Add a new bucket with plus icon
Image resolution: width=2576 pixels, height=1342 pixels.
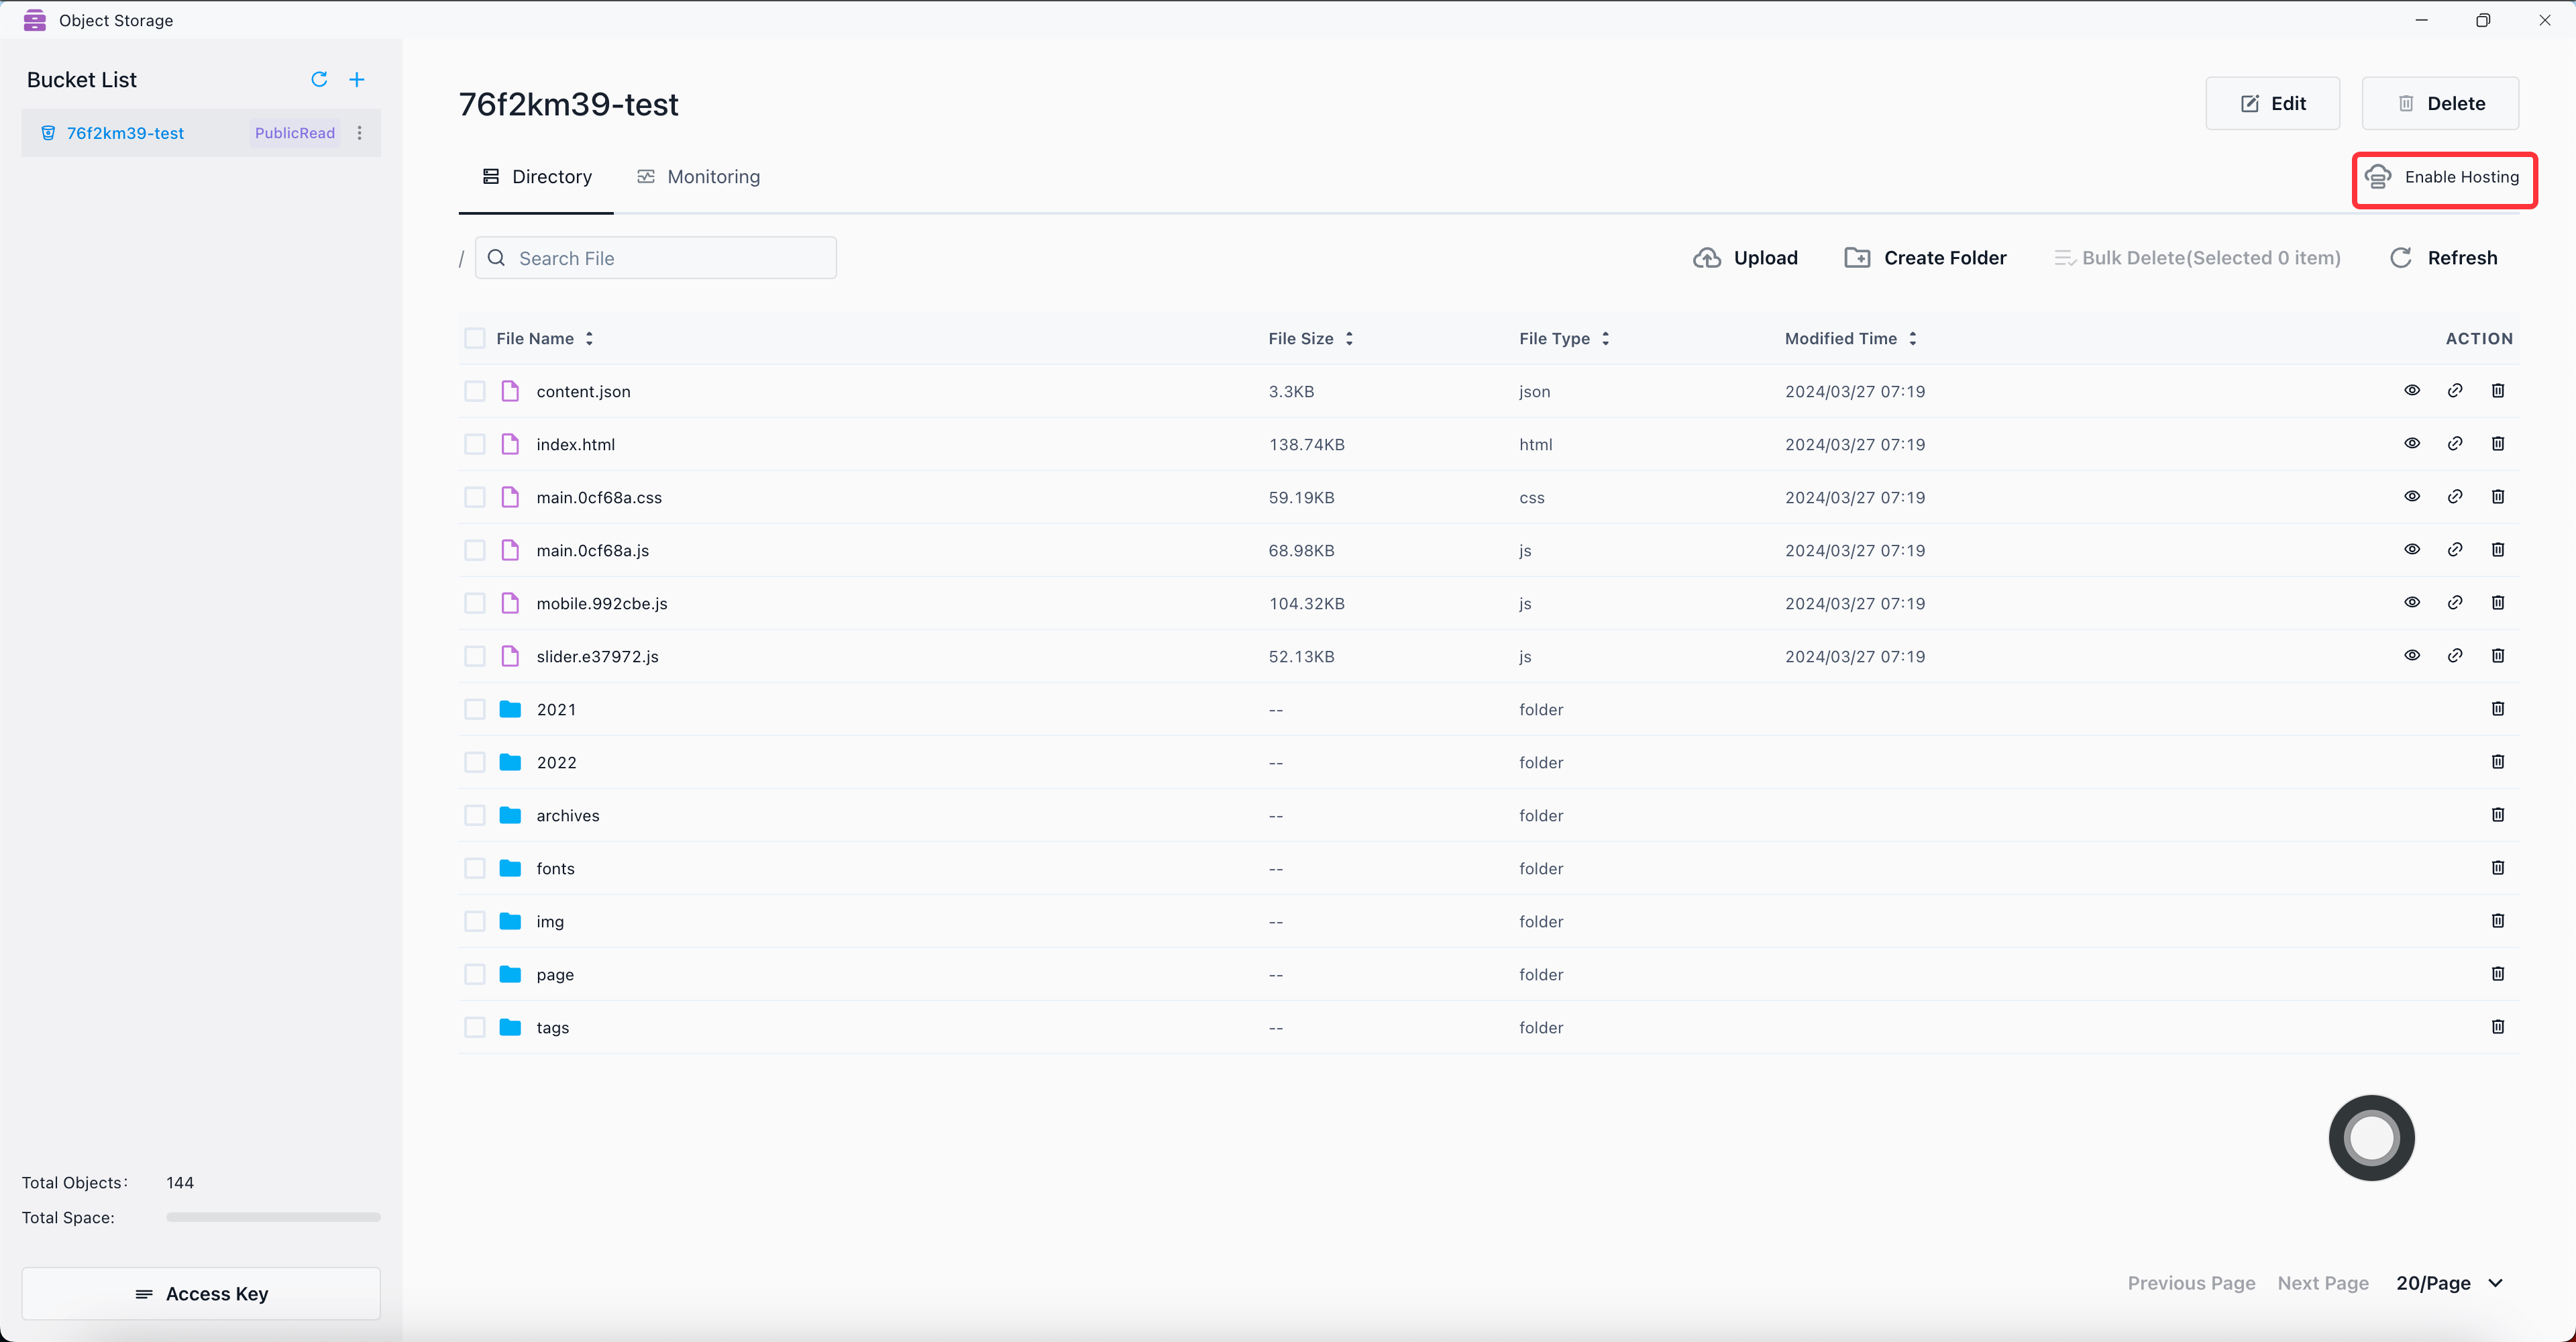[x=357, y=79]
